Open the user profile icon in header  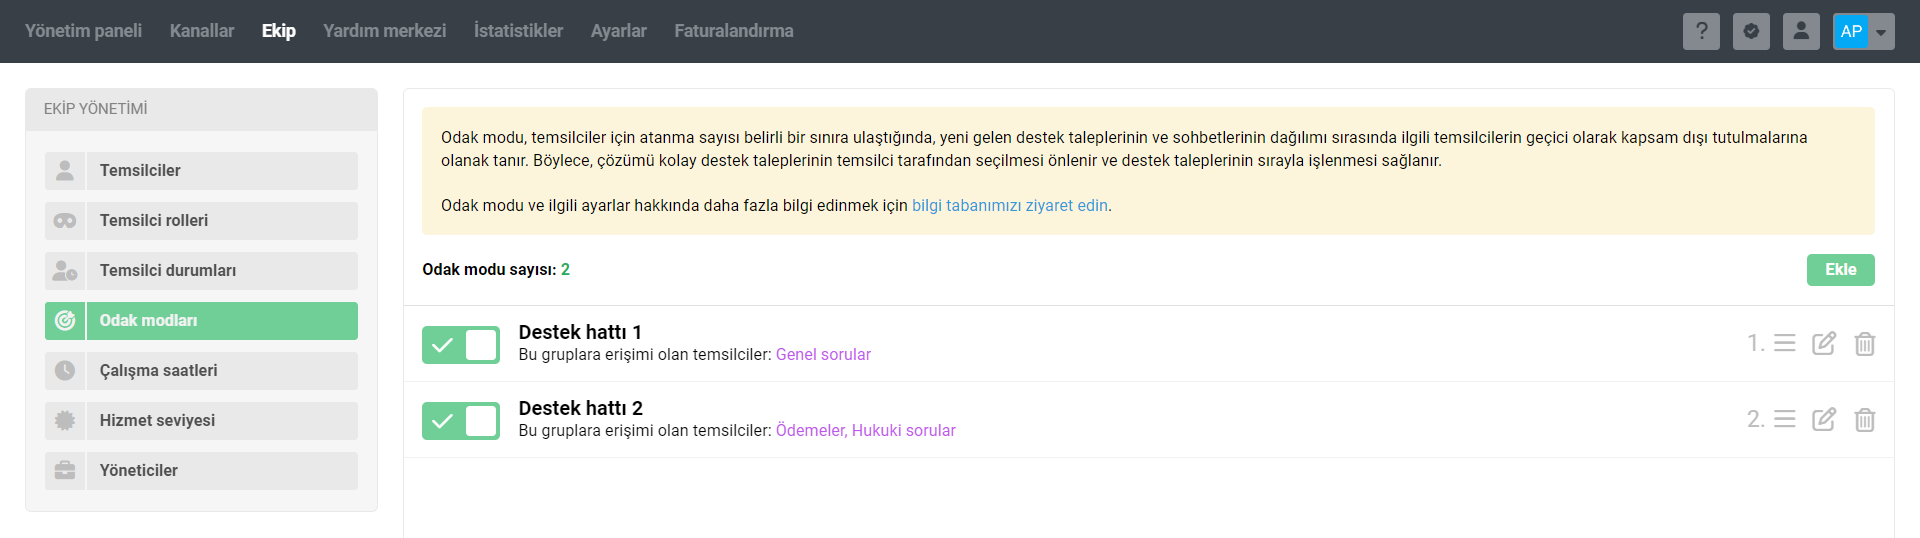1801,31
